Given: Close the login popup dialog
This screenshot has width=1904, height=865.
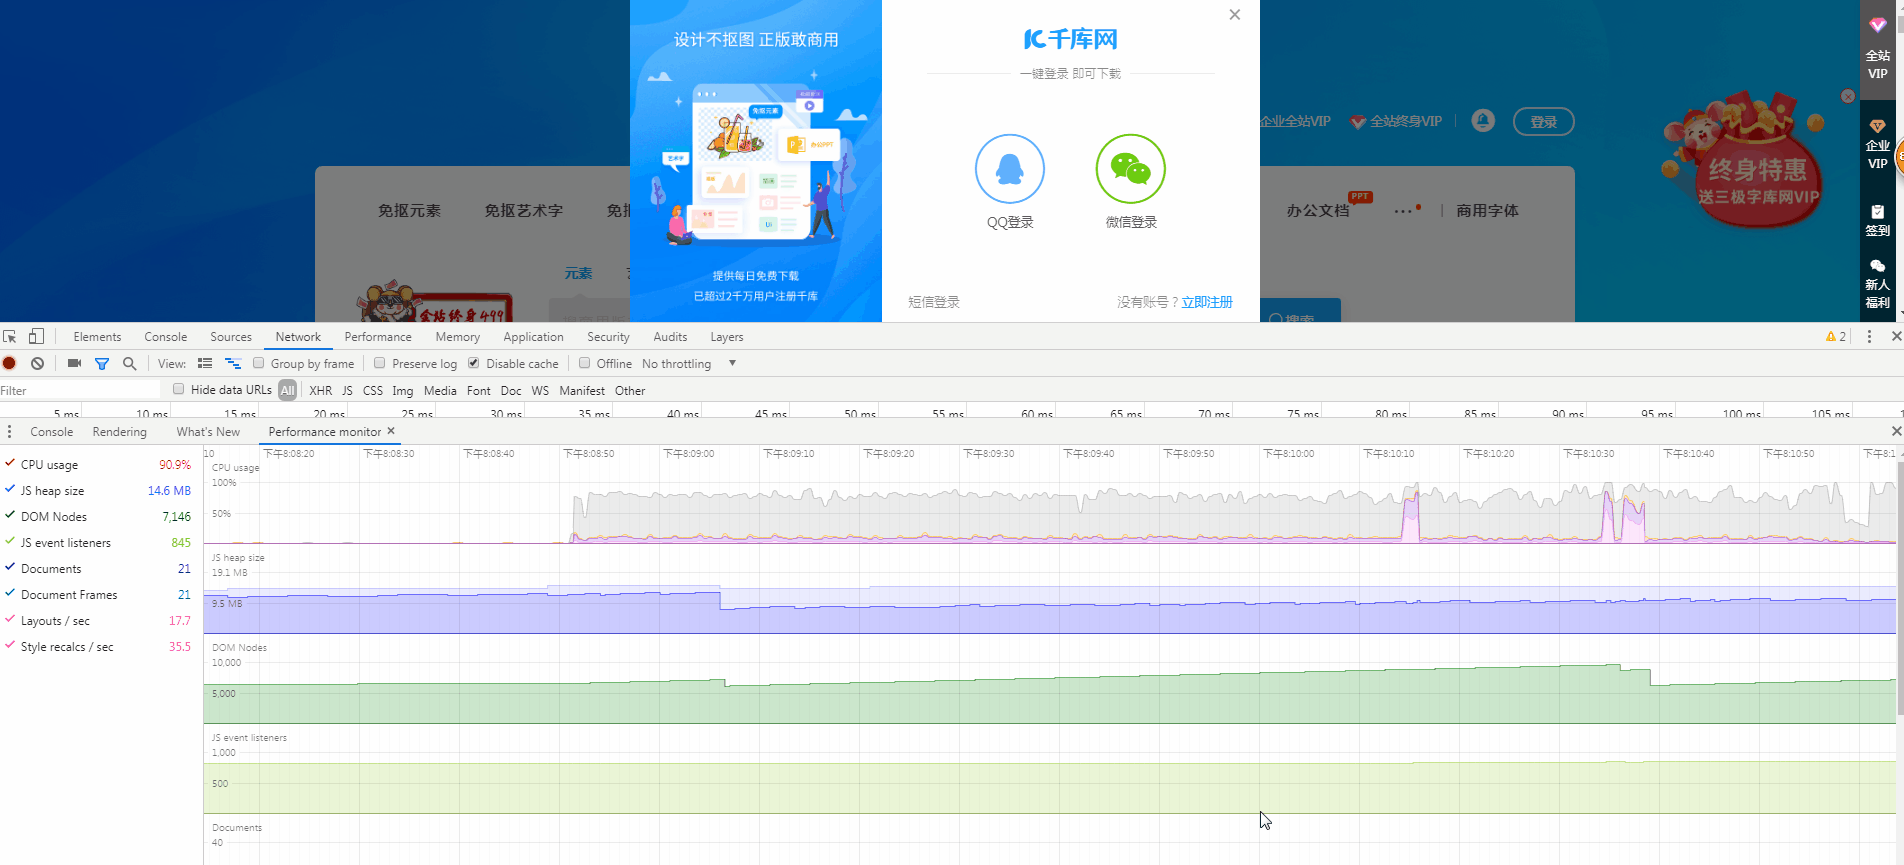Looking at the screenshot, I should point(1235,15).
